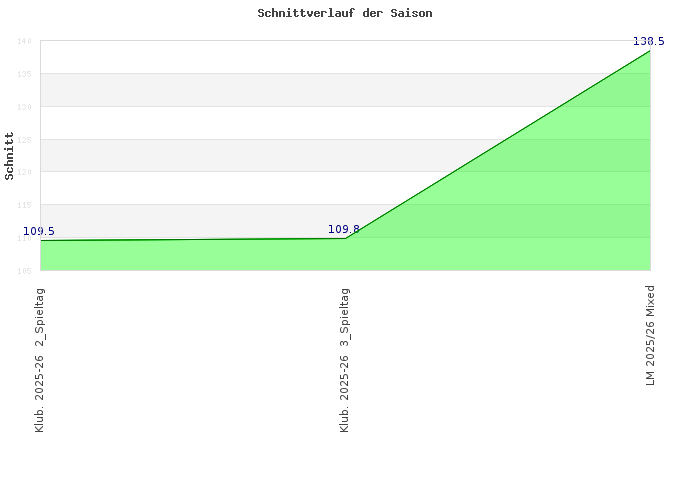Click the 125 y-axis tick label

coord(24,140)
